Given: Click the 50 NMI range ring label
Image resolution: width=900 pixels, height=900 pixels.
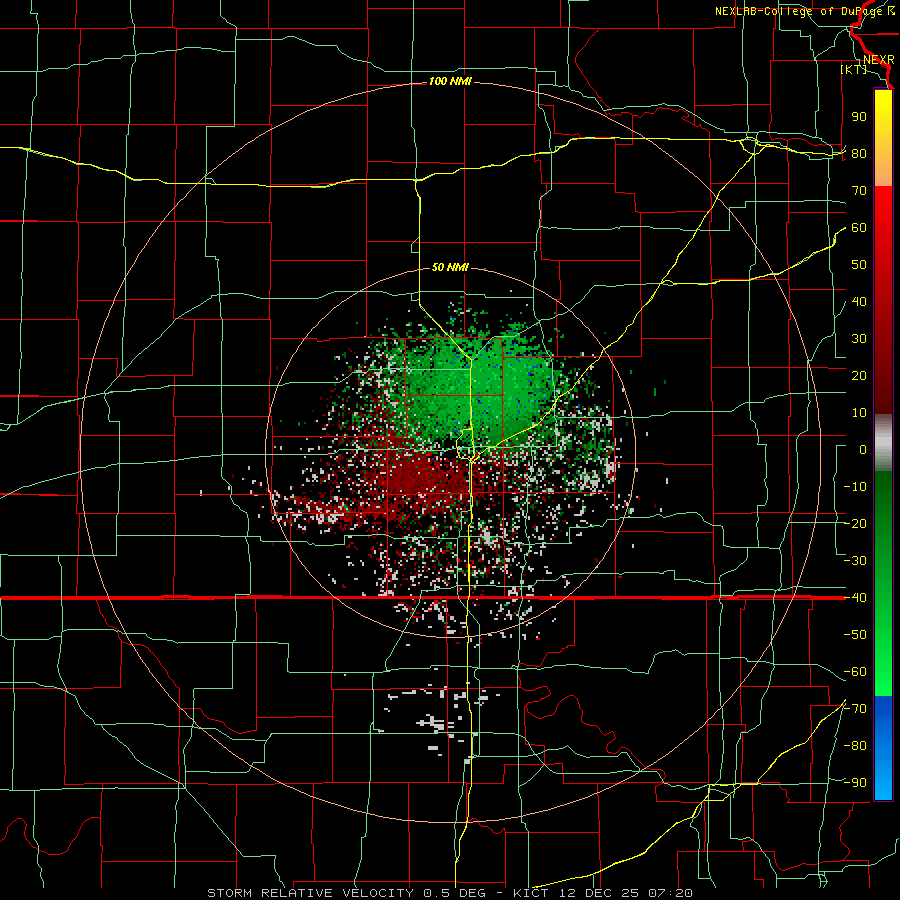Looking at the screenshot, I should [450, 267].
